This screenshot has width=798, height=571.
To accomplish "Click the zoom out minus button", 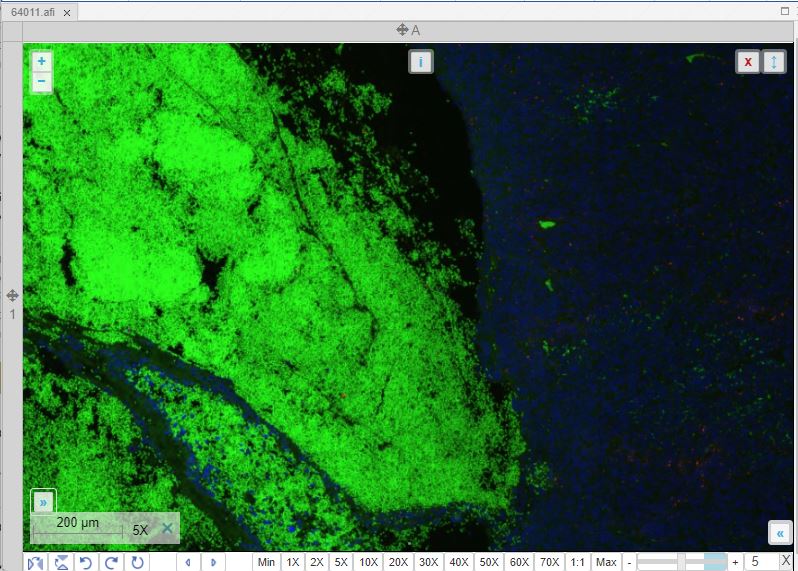I will (x=42, y=83).
